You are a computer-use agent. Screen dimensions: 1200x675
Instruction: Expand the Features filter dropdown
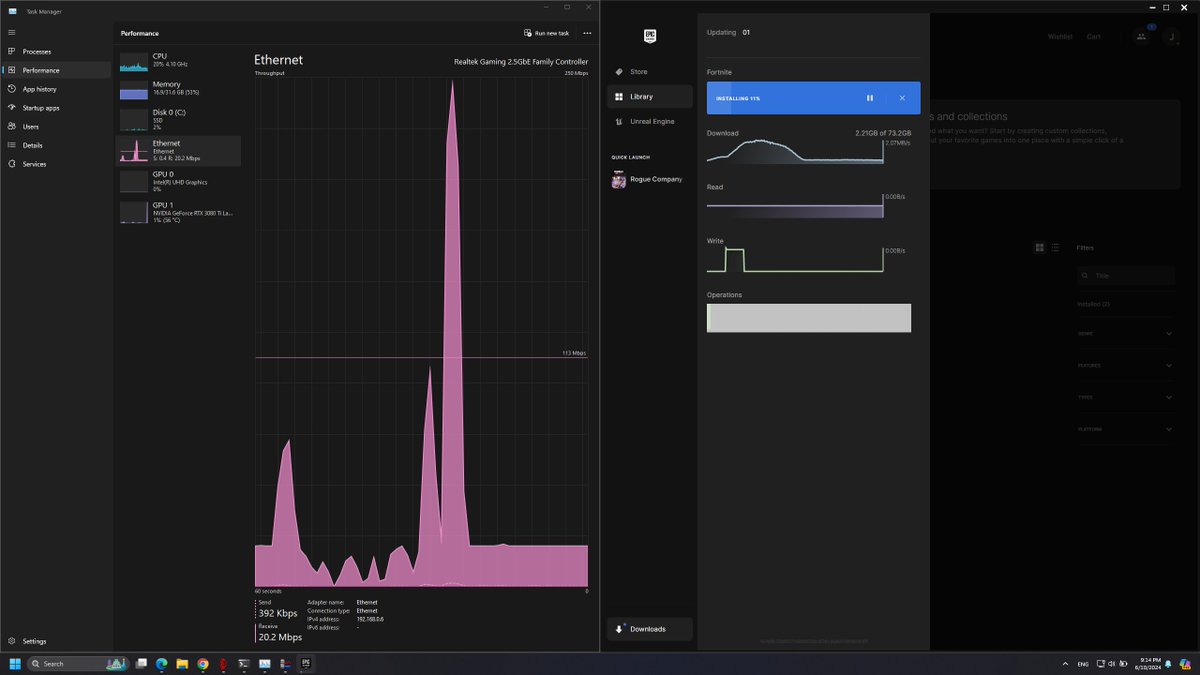1126,366
